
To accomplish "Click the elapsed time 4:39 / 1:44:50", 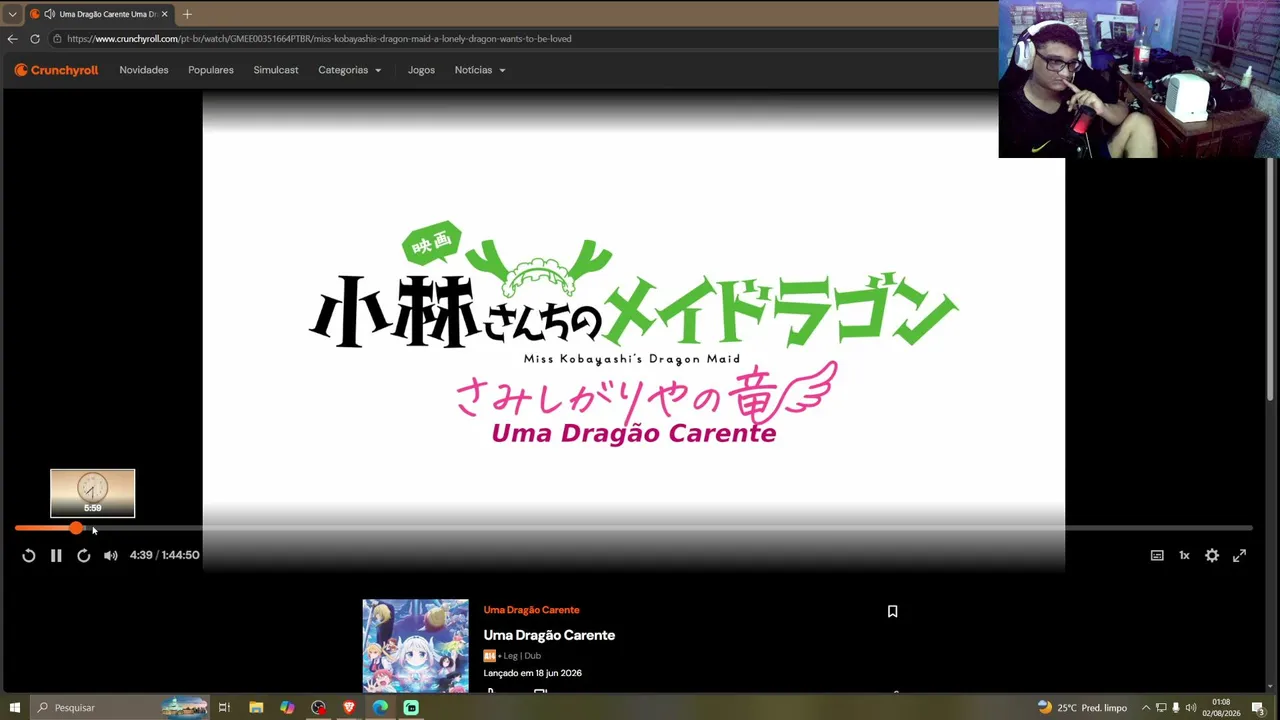I will tap(164, 555).
